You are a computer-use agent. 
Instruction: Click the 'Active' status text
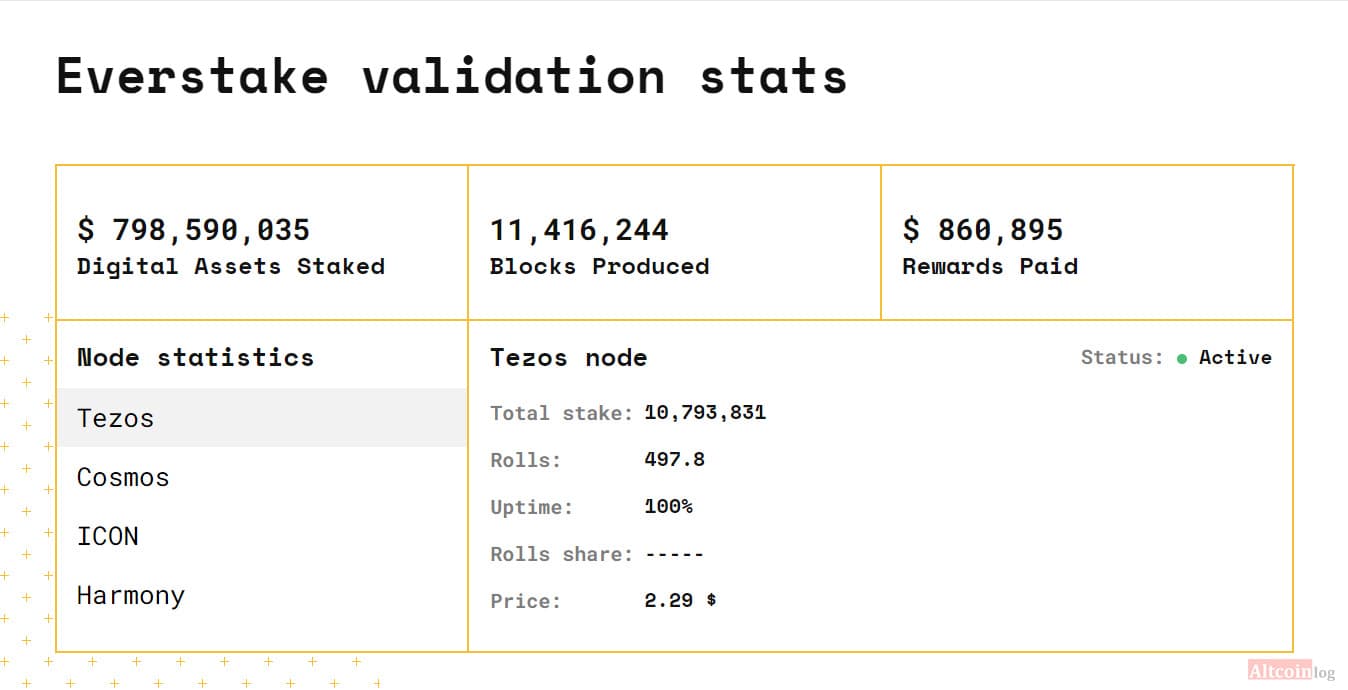1235,357
